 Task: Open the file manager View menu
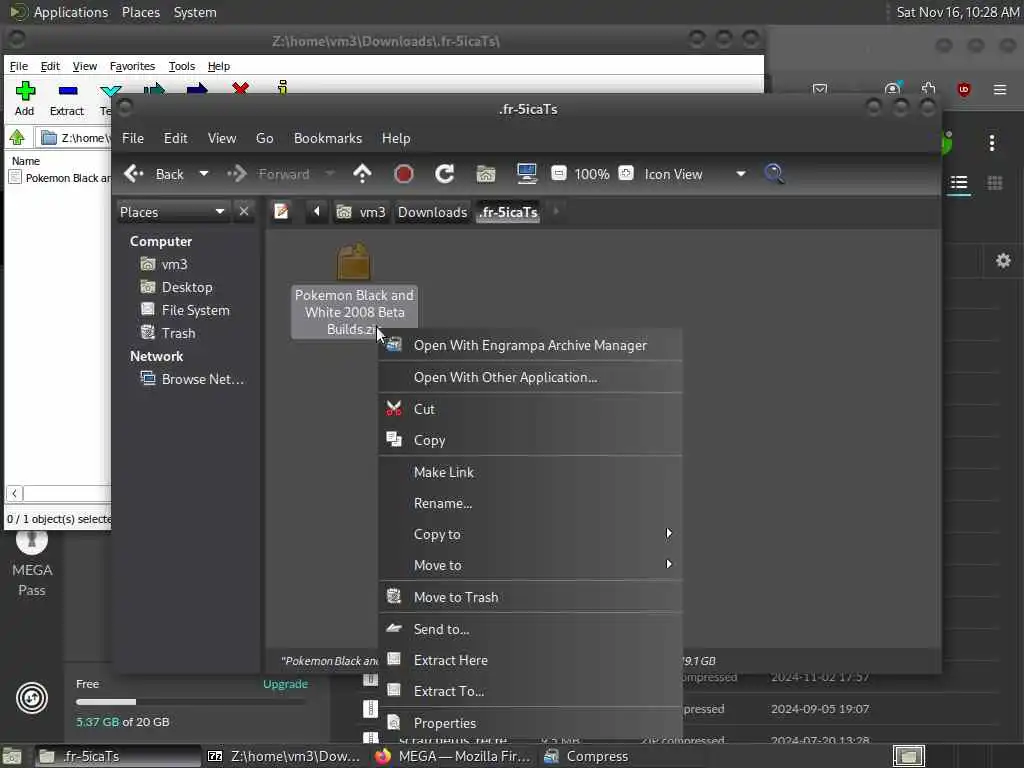[x=222, y=138]
